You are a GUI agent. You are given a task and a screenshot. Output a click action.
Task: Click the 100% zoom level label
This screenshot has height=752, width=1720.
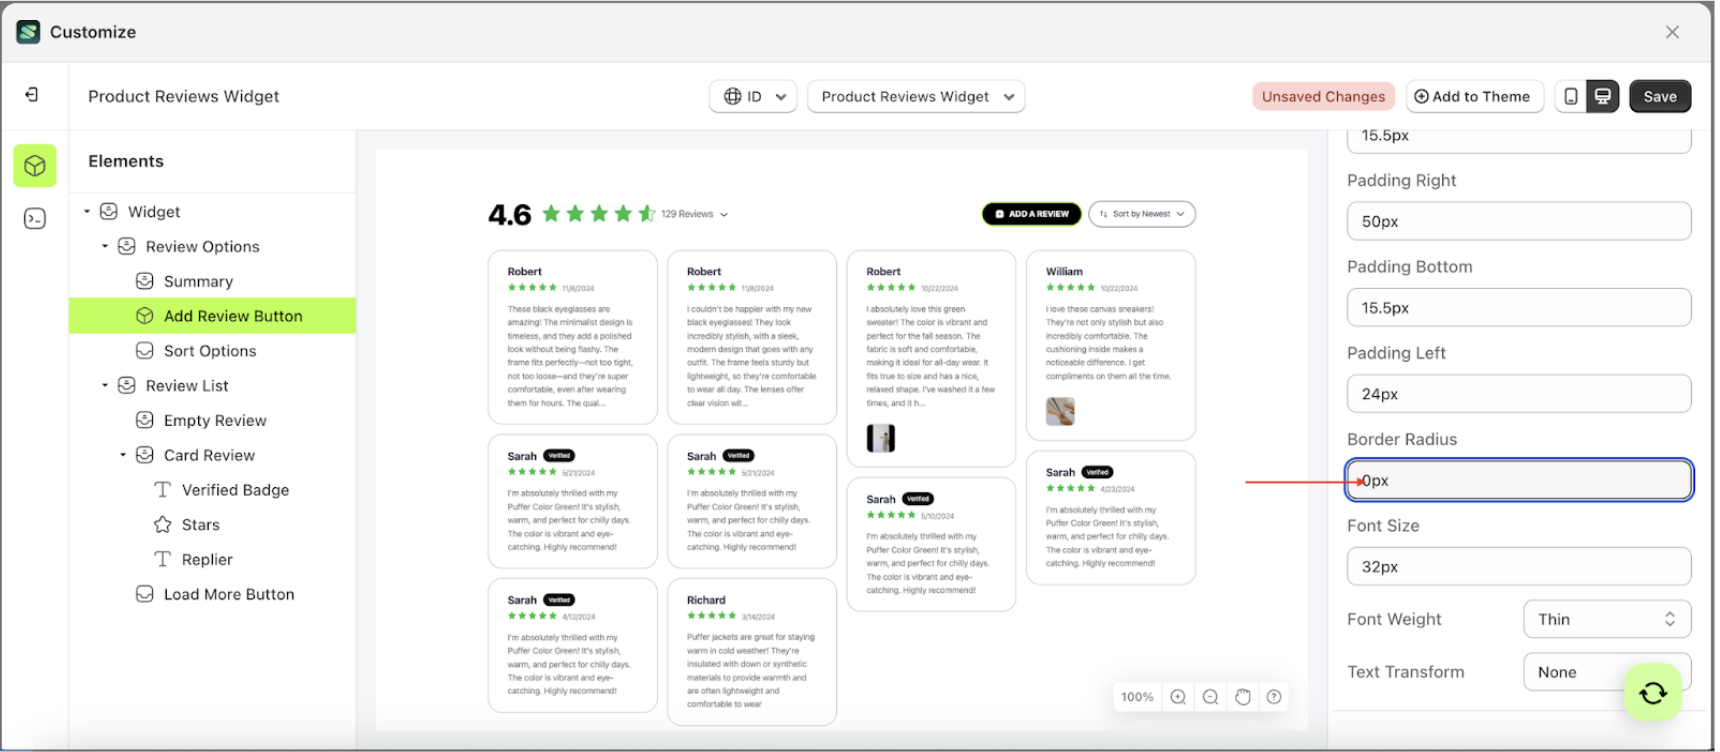pyautogui.click(x=1137, y=697)
